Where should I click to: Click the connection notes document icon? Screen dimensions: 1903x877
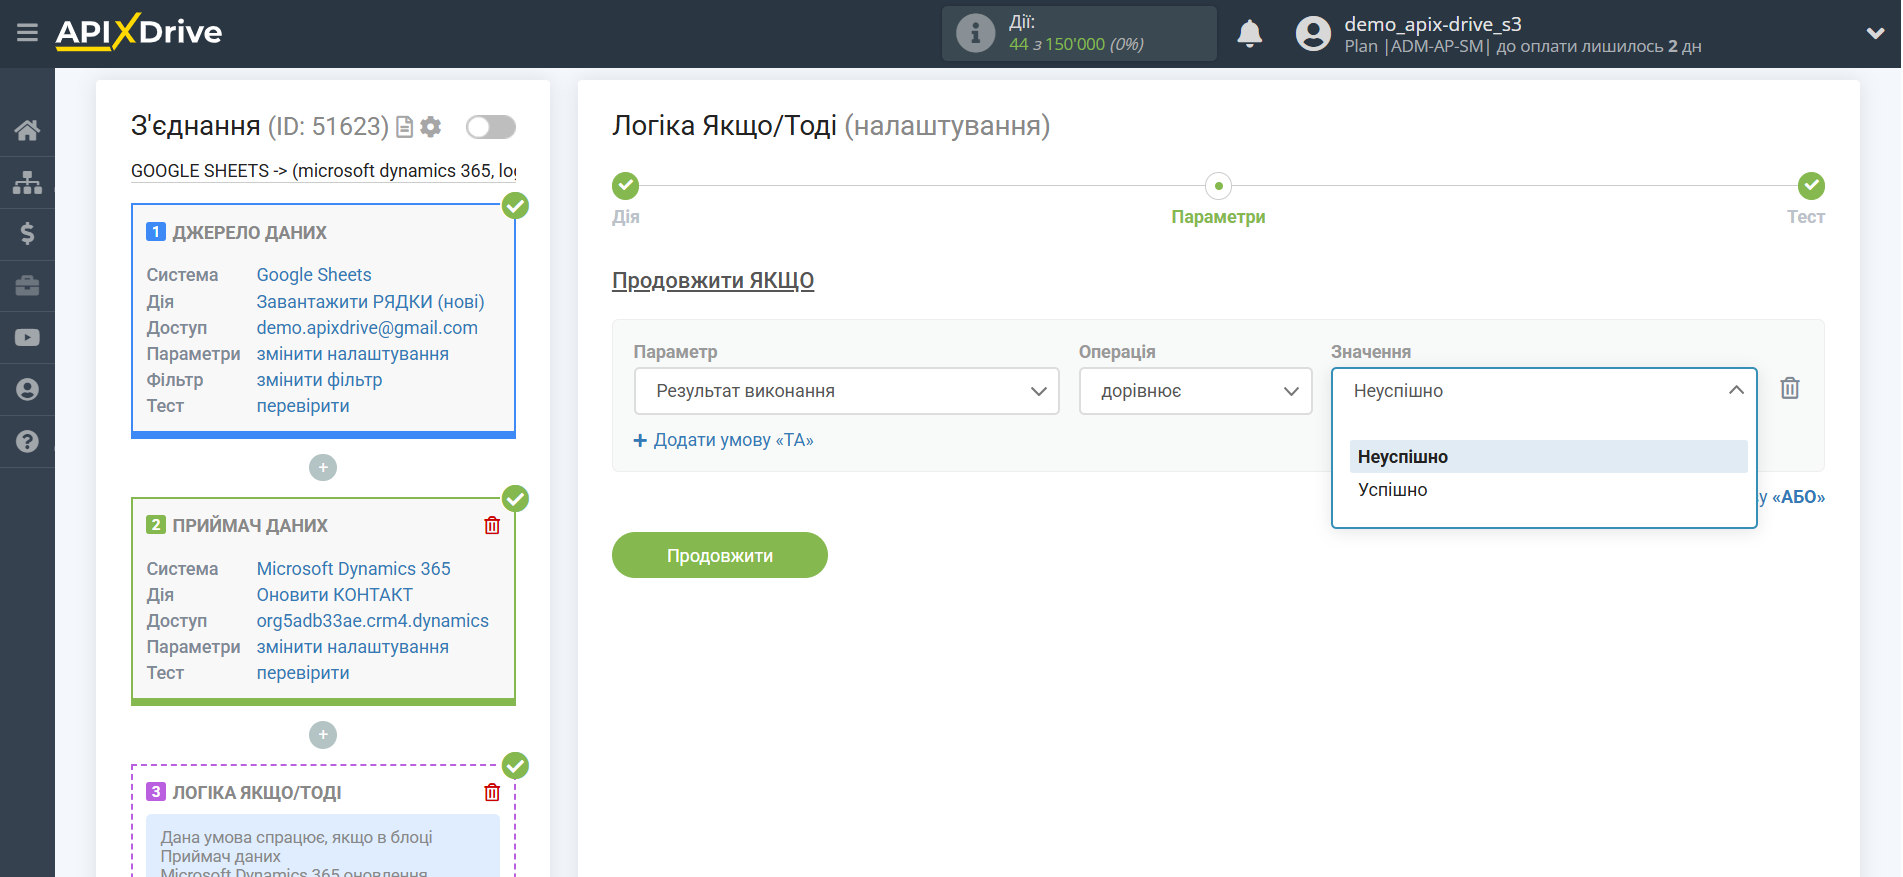(404, 127)
